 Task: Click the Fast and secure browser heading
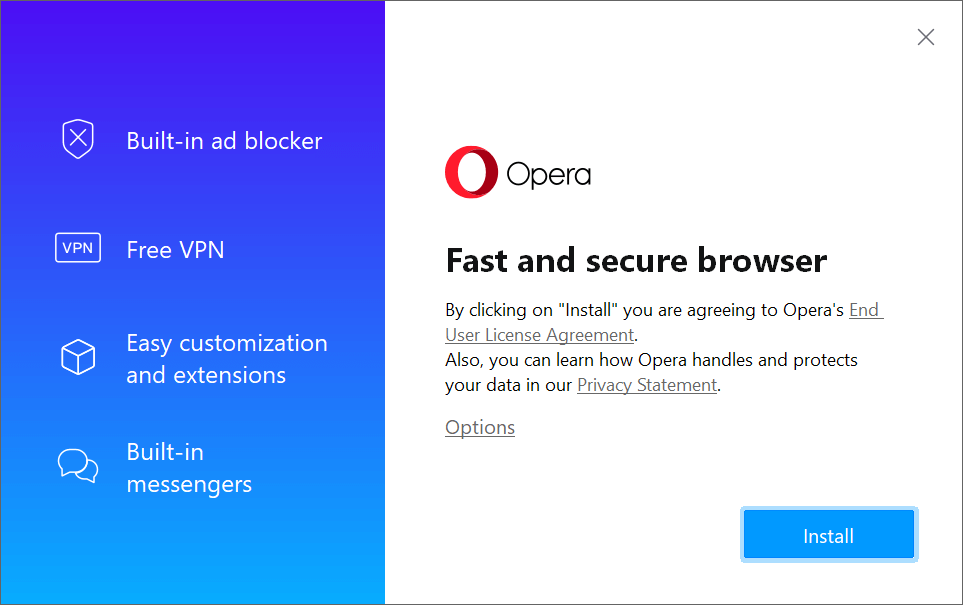[635, 260]
